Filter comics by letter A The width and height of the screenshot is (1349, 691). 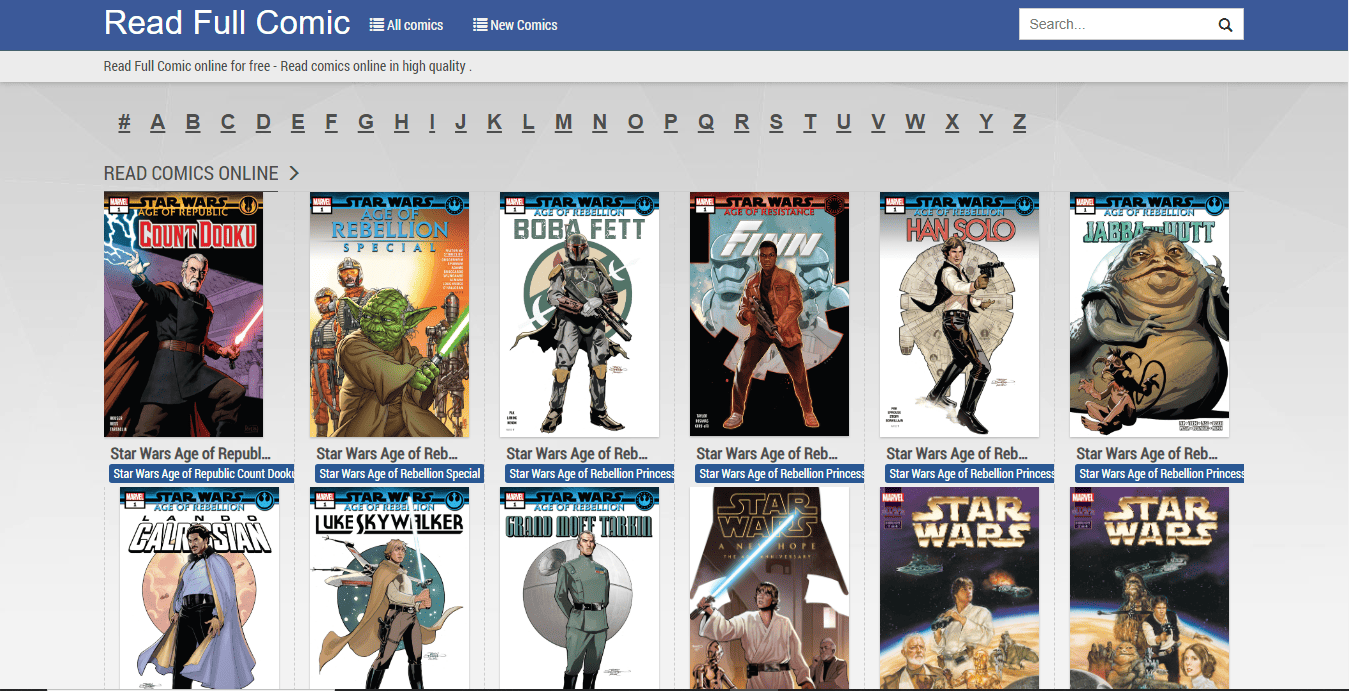157,121
